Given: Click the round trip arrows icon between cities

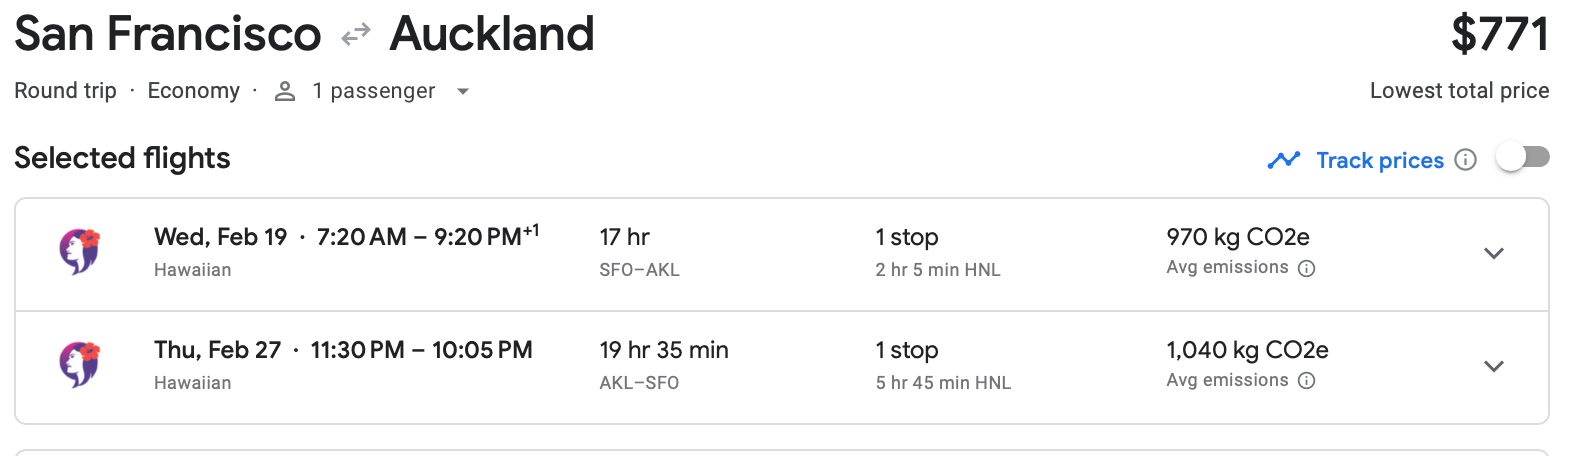Looking at the screenshot, I should [x=355, y=36].
